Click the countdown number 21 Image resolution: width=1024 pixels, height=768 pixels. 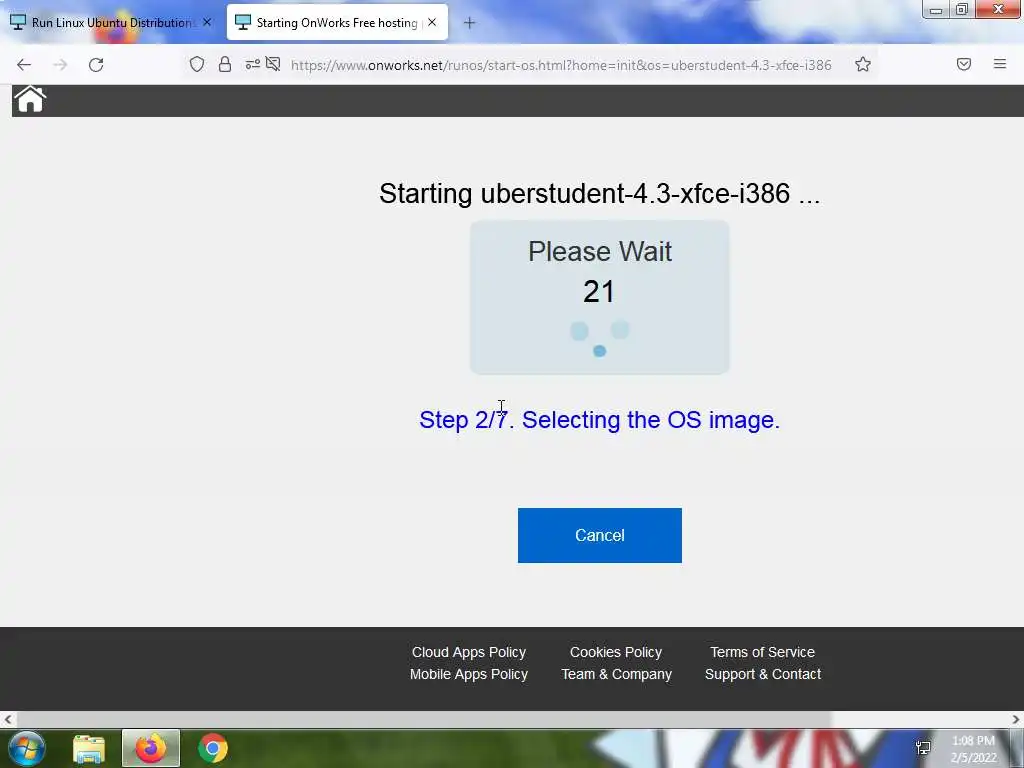(x=599, y=291)
